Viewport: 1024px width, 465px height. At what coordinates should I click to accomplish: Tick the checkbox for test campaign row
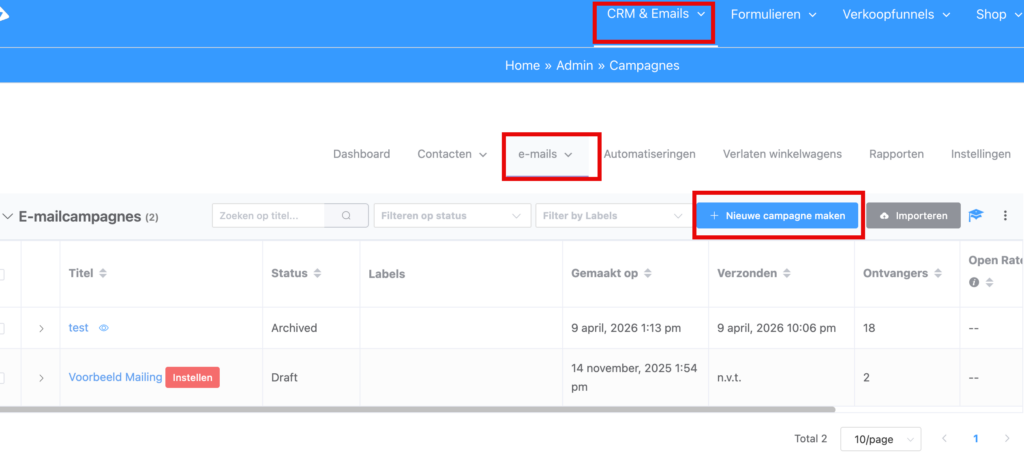tap(3, 328)
